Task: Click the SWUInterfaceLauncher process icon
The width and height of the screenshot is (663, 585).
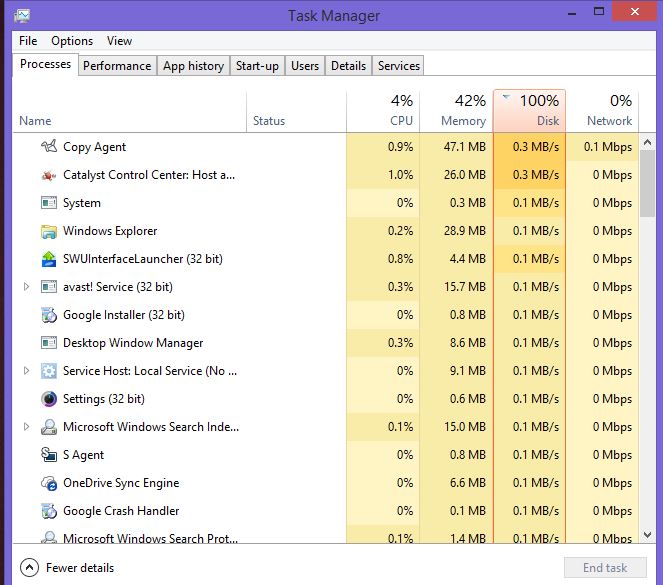Action: (x=49, y=259)
